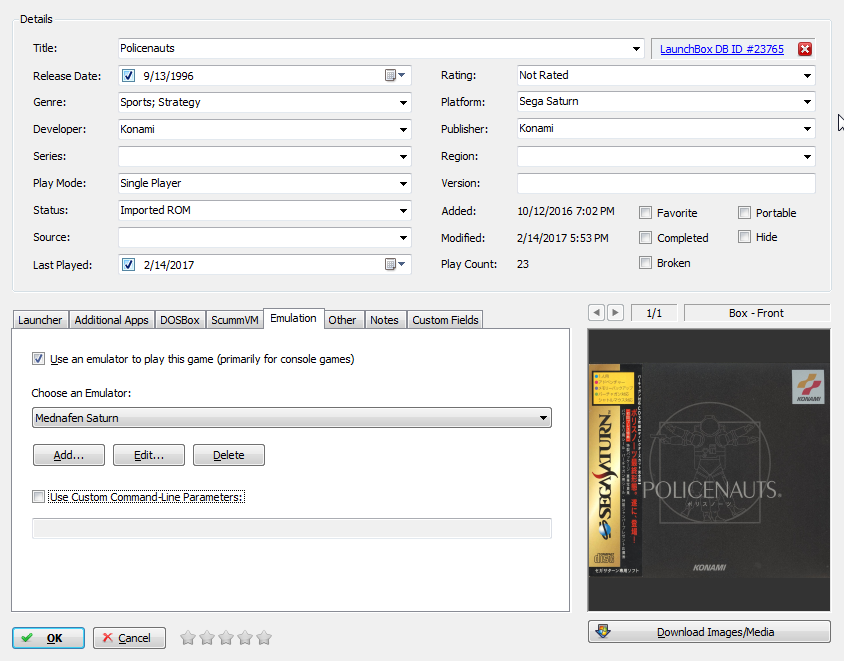Image resolution: width=844 pixels, height=661 pixels.
Task: Uncheck the Last Played checkbox
Action: point(128,264)
